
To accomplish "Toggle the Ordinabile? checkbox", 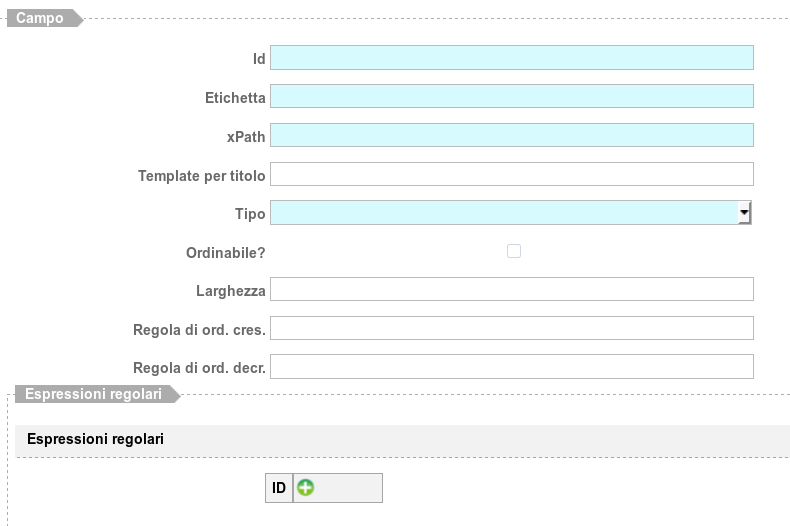I will [514, 252].
